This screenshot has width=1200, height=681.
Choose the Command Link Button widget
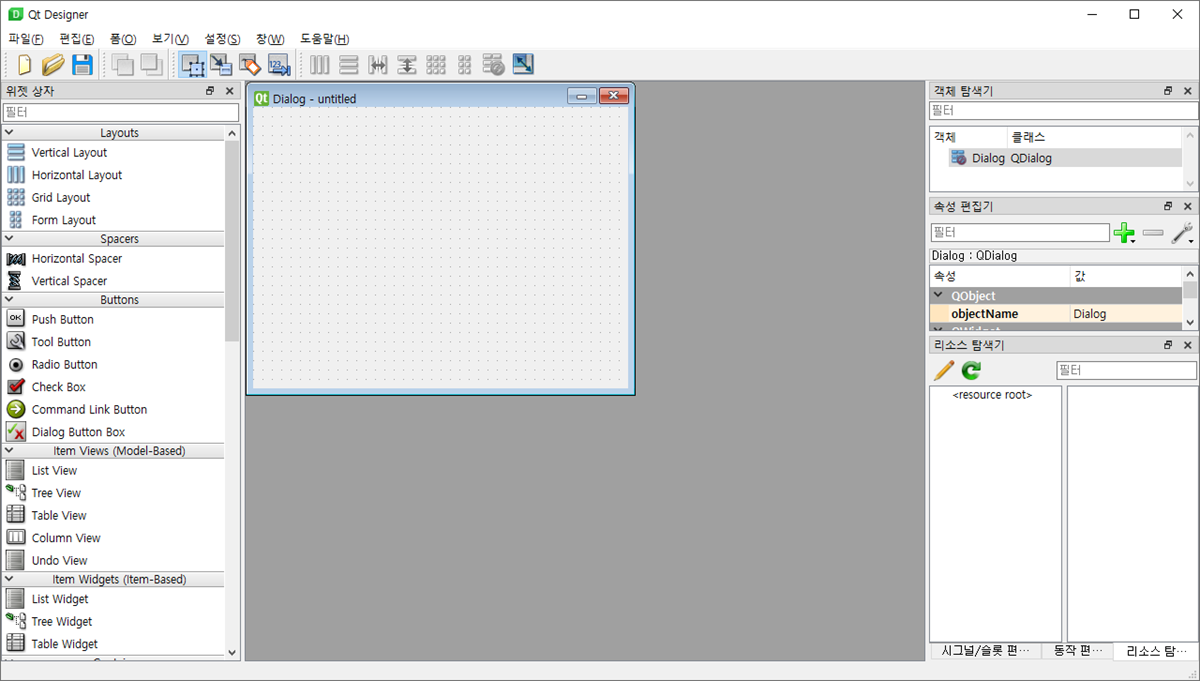(x=89, y=410)
